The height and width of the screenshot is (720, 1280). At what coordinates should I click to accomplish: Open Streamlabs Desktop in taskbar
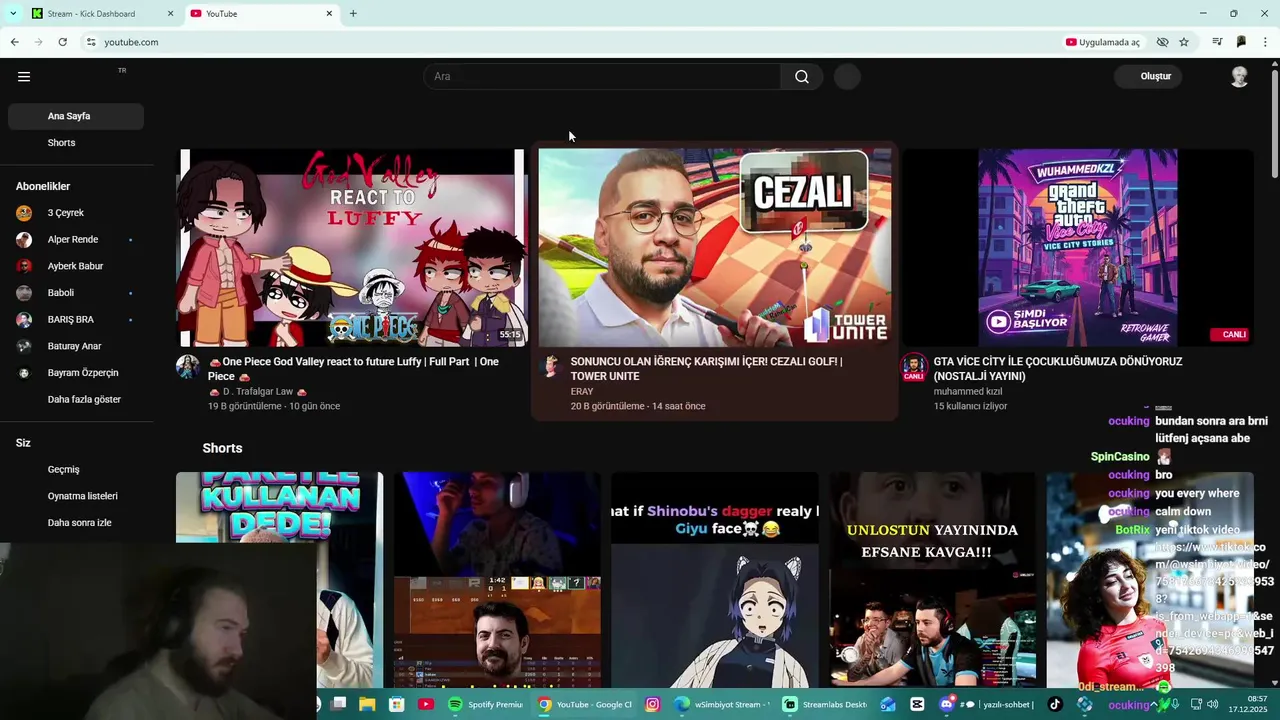[826, 704]
